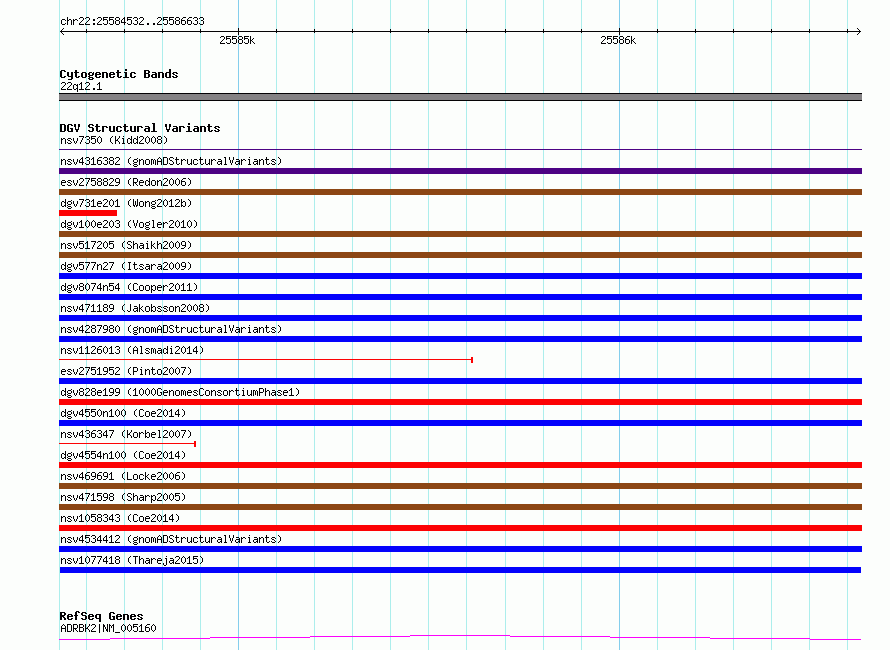The image size is (890, 650).
Task: Select variant label nsv471598 (Sharp2005)
Action: click(123, 497)
